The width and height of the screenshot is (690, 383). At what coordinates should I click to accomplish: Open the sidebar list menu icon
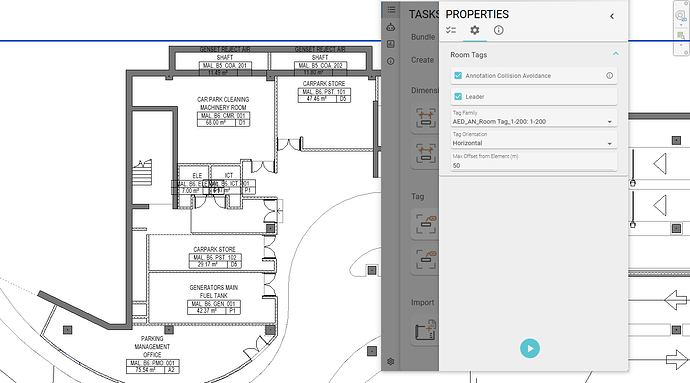click(x=391, y=10)
